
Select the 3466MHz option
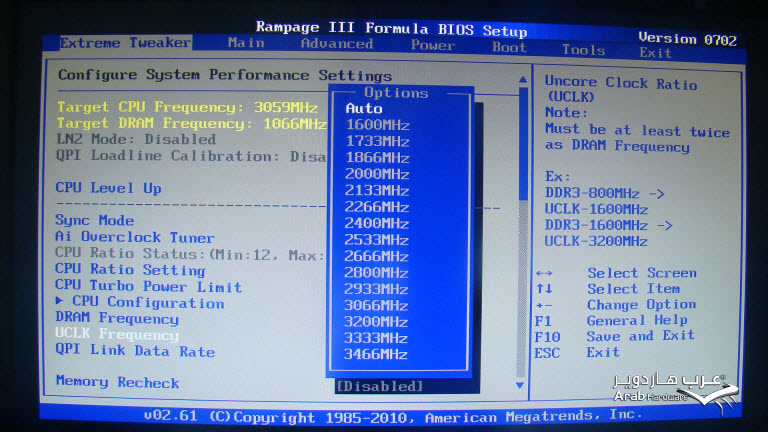pos(376,354)
